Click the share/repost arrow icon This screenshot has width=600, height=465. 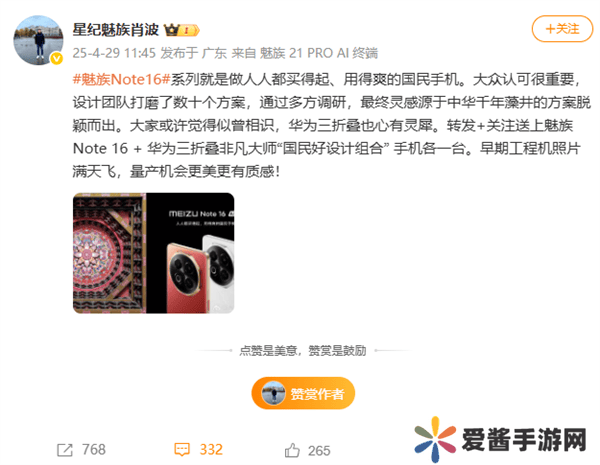65,450
